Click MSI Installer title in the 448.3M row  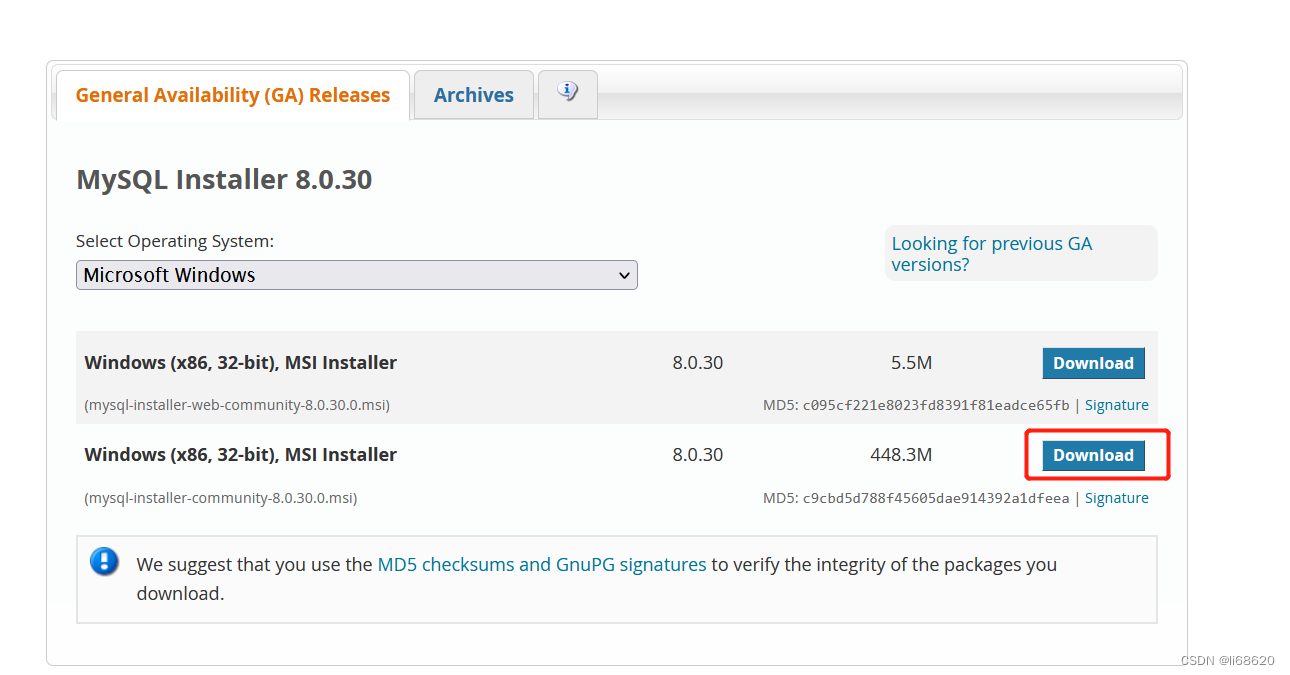tap(240, 455)
